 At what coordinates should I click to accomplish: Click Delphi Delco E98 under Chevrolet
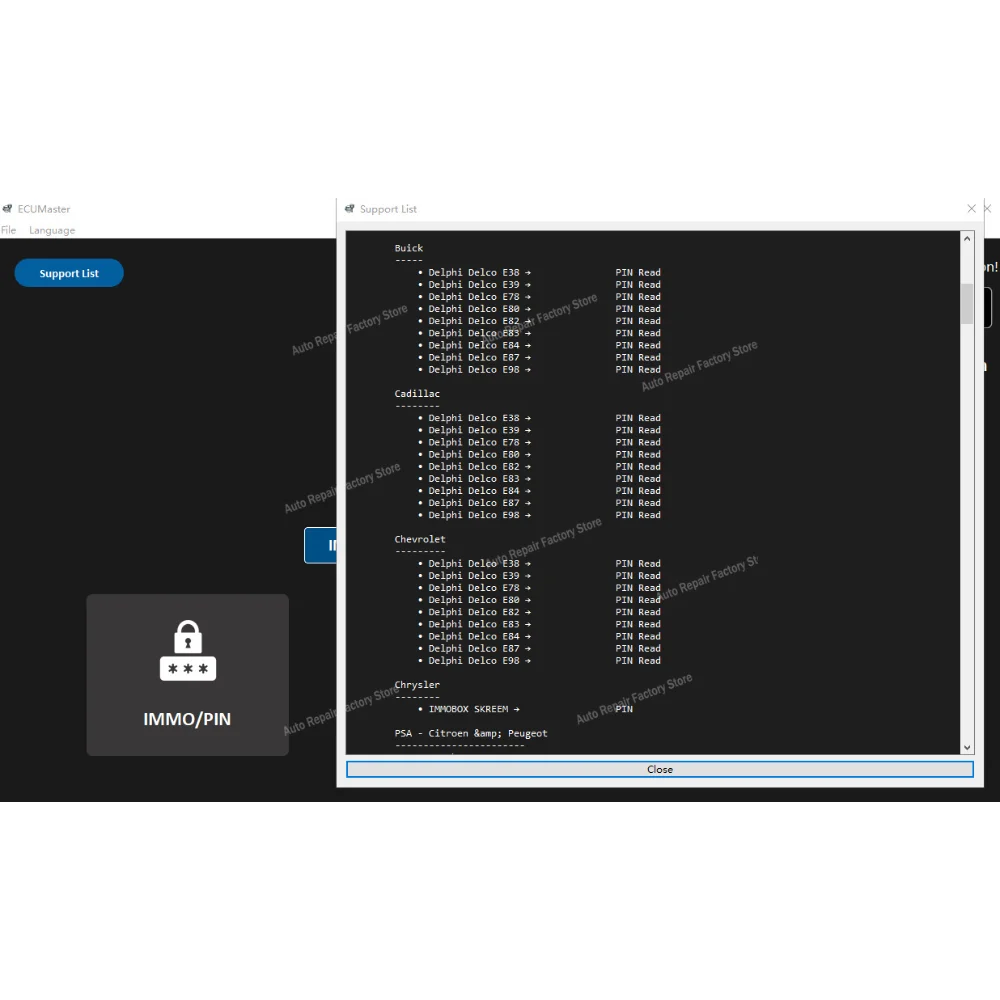tap(474, 660)
